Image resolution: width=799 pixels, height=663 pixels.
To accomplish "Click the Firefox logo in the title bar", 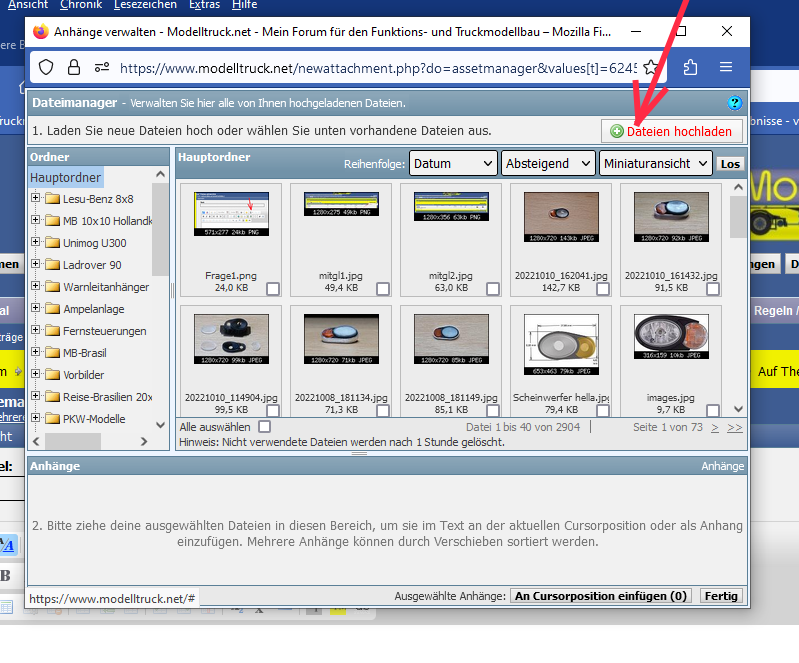I will 41,32.
